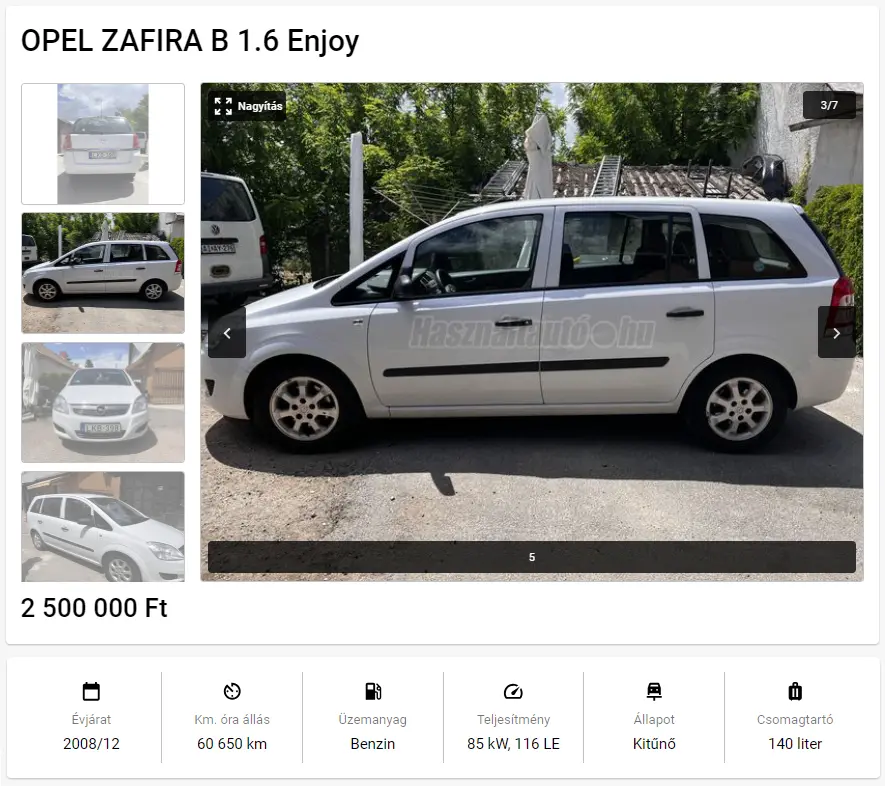Go to the previous photo with left arrow
885x786 pixels.
227,333
